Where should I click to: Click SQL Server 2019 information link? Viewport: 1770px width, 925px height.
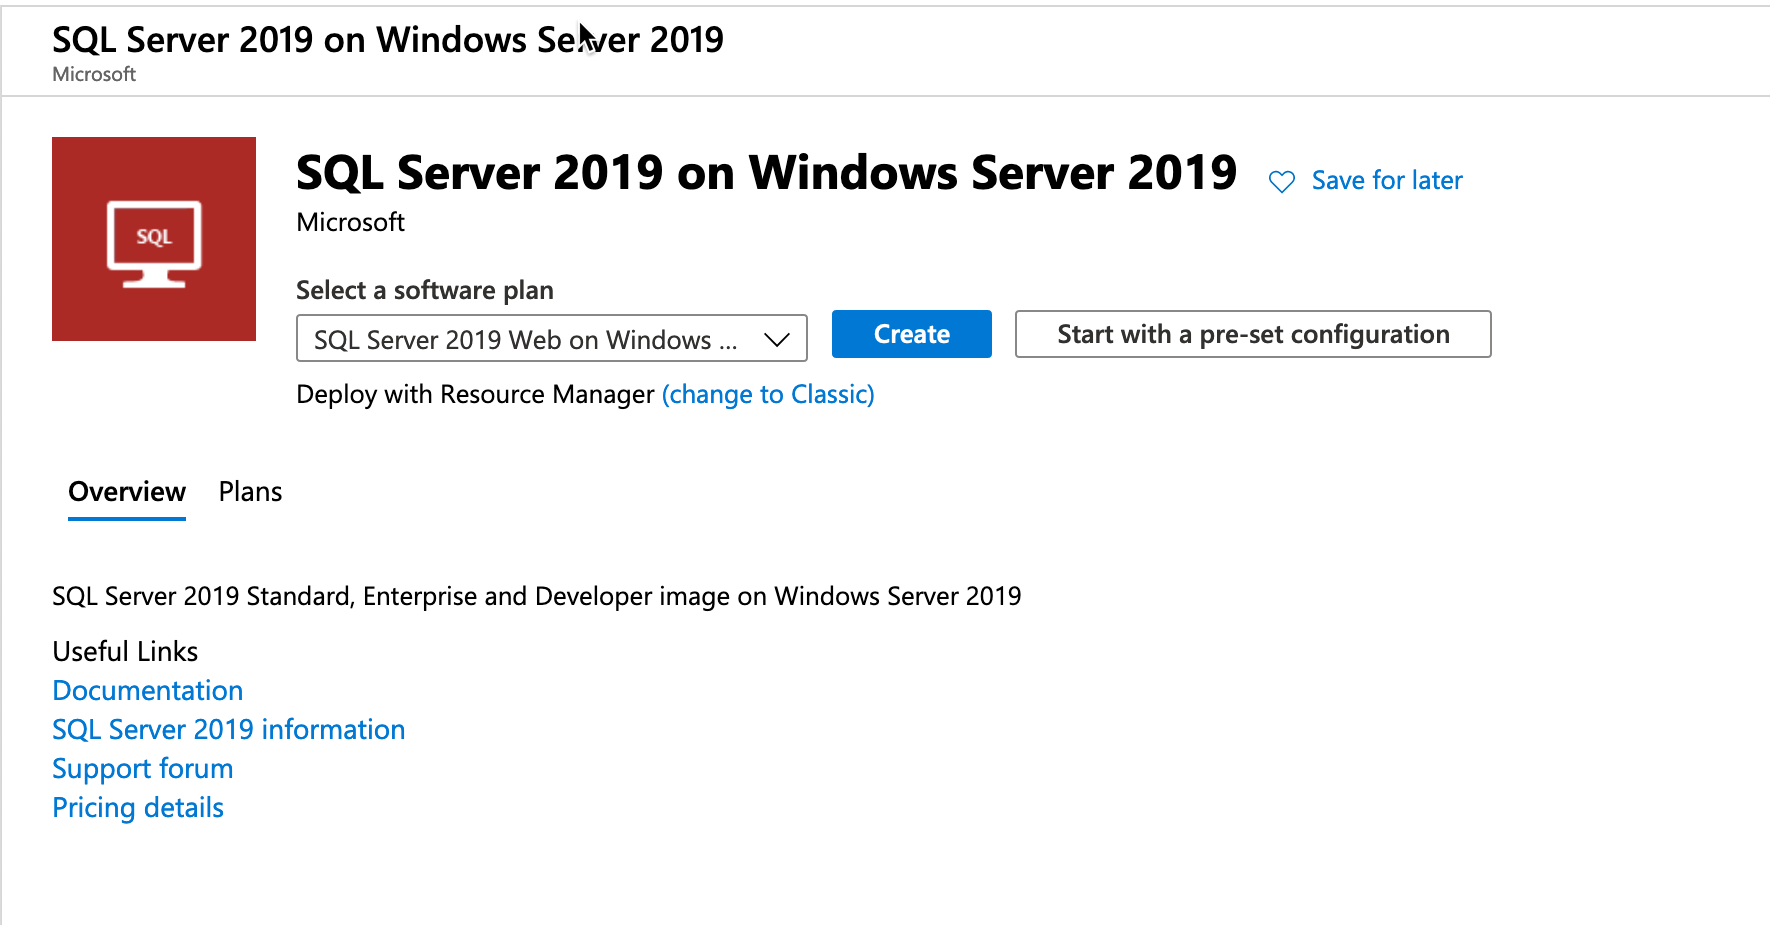point(228,729)
